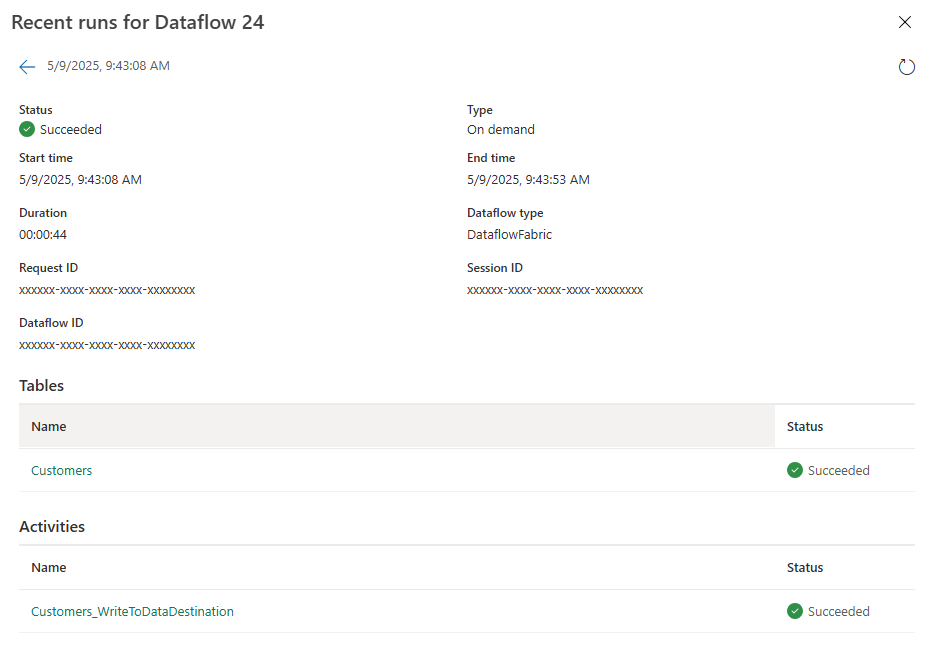The width and height of the screenshot is (932, 657).
Task: Click the refresh circular arrow icon
Action: click(x=907, y=67)
